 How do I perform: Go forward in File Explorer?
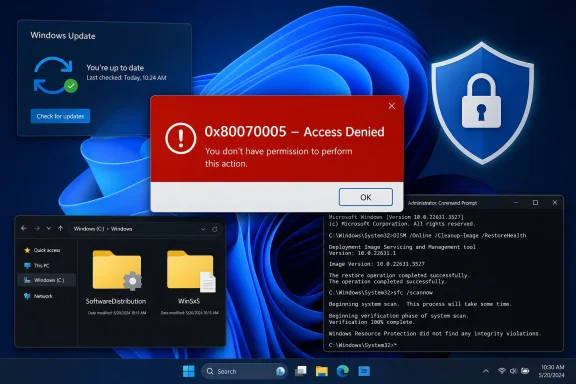[37, 229]
